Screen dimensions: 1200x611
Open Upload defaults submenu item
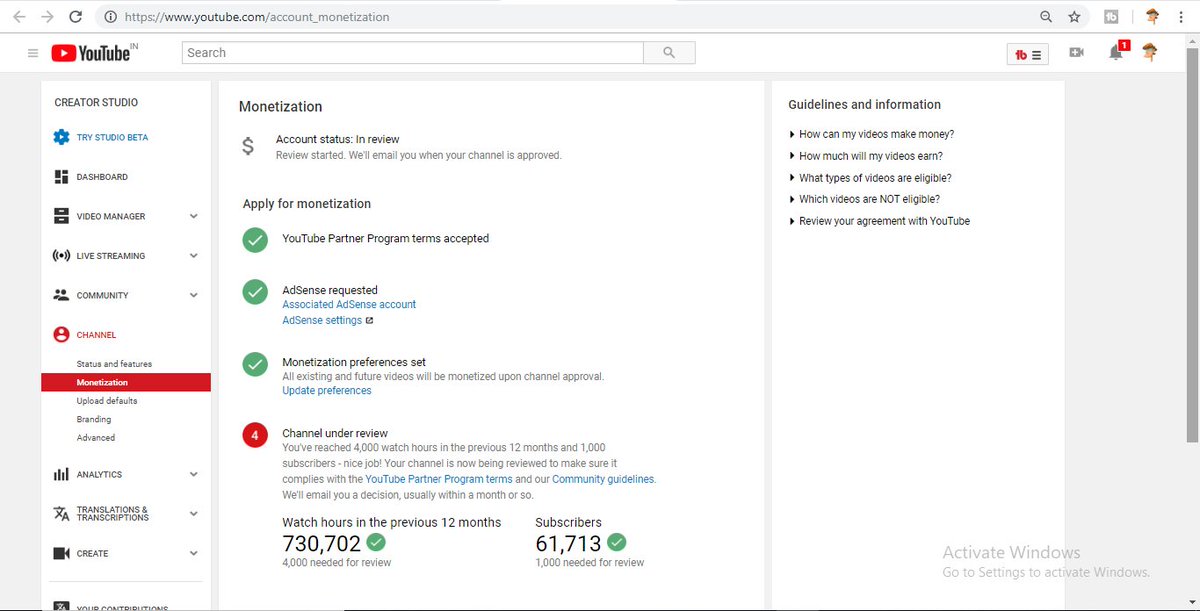pyautogui.click(x=107, y=401)
